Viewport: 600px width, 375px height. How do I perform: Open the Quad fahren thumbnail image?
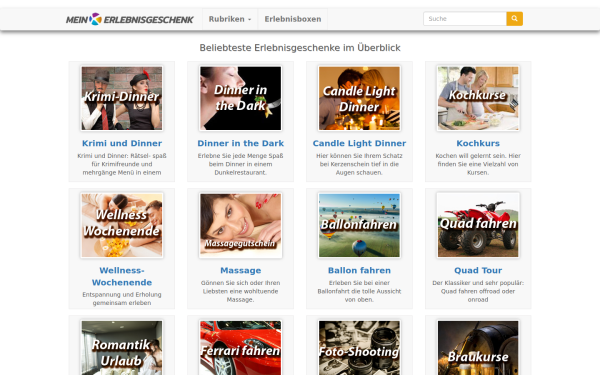pos(478,225)
